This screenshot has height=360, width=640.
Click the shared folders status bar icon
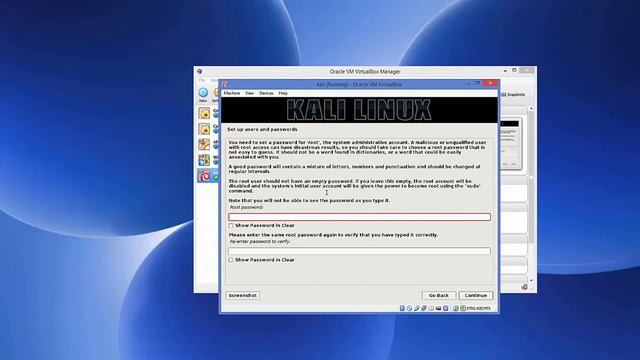[x=431, y=308]
